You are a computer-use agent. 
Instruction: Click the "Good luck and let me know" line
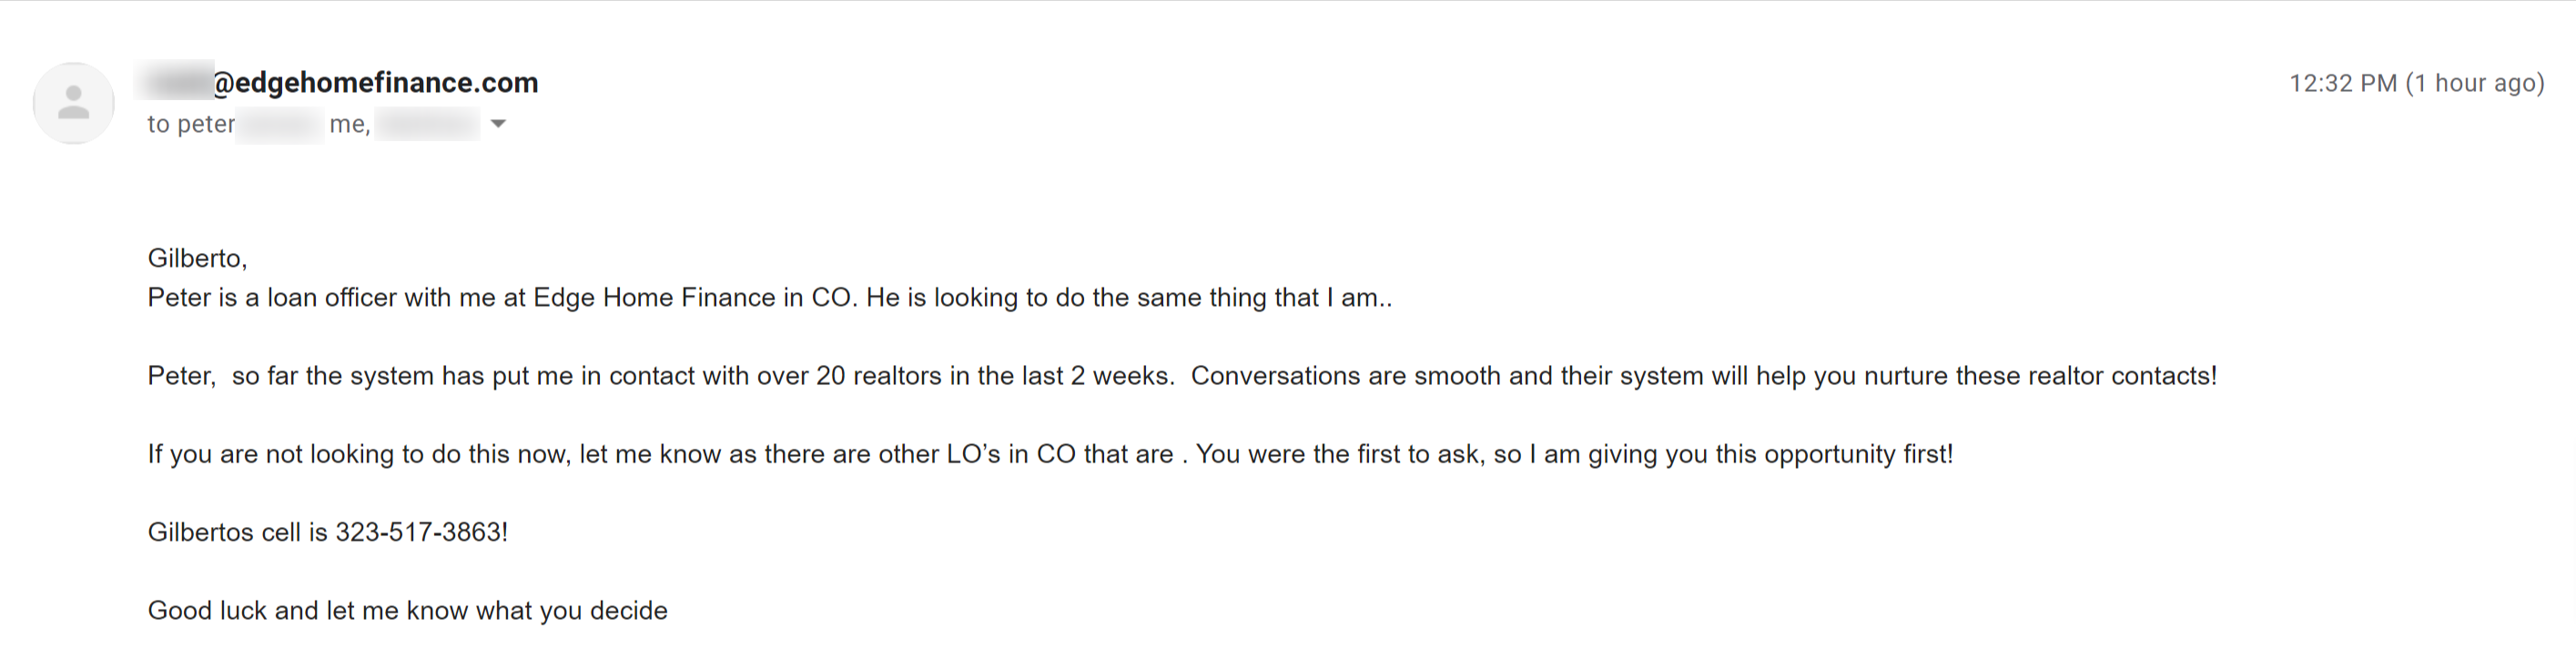(407, 610)
